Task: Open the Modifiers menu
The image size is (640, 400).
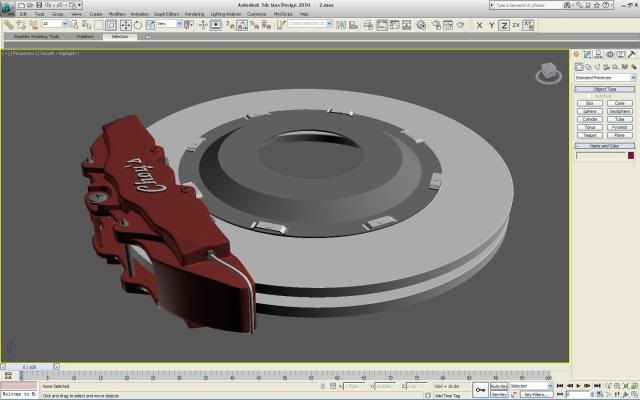Action: (x=117, y=14)
